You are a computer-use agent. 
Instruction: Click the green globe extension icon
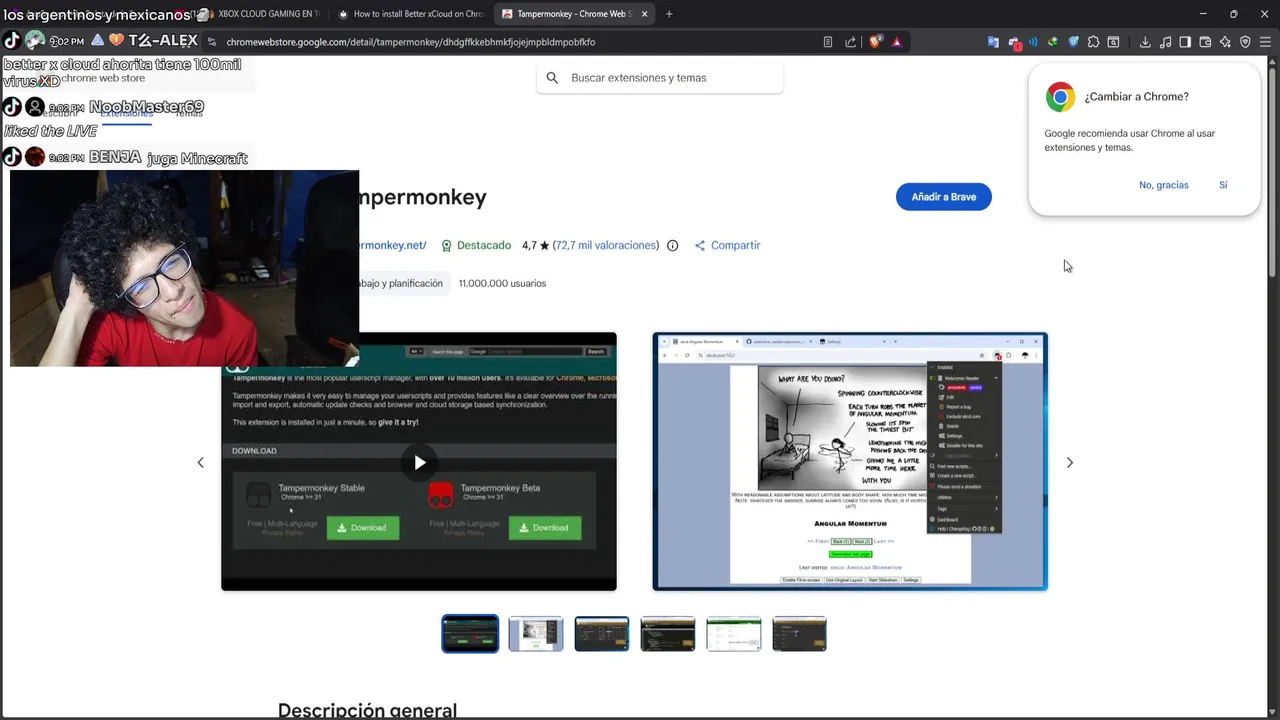click(x=1053, y=42)
